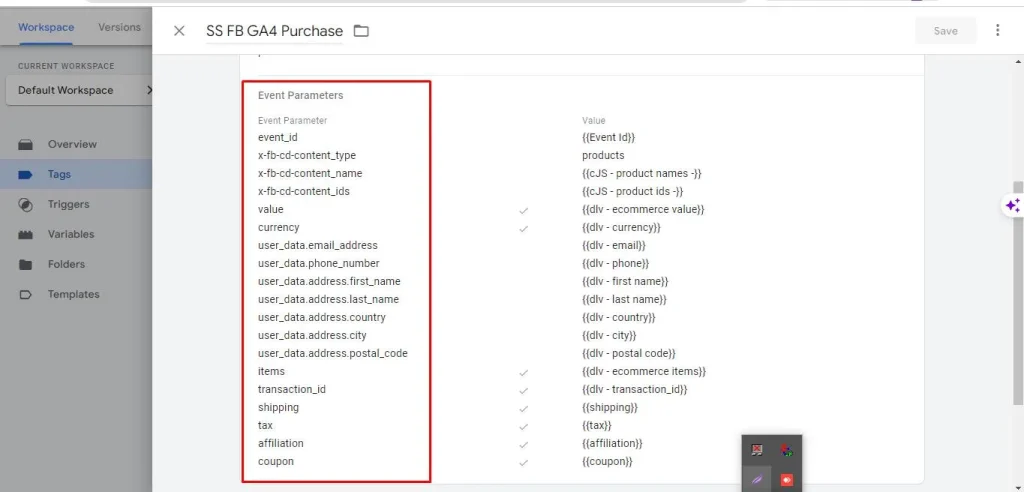The height and width of the screenshot is (492, 1024).
Task: Click the Variables icon in the sidebar
Action: pos(26,234)
